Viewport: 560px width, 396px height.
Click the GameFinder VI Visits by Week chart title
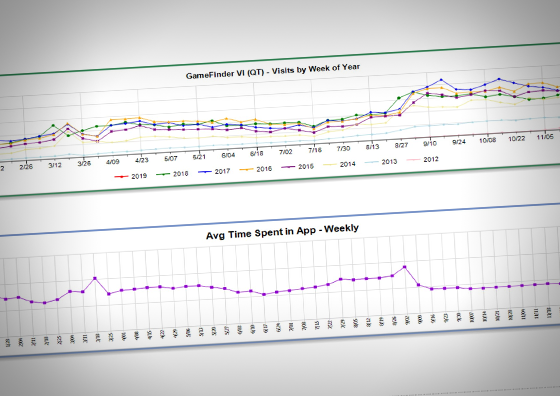coord(273,71)
